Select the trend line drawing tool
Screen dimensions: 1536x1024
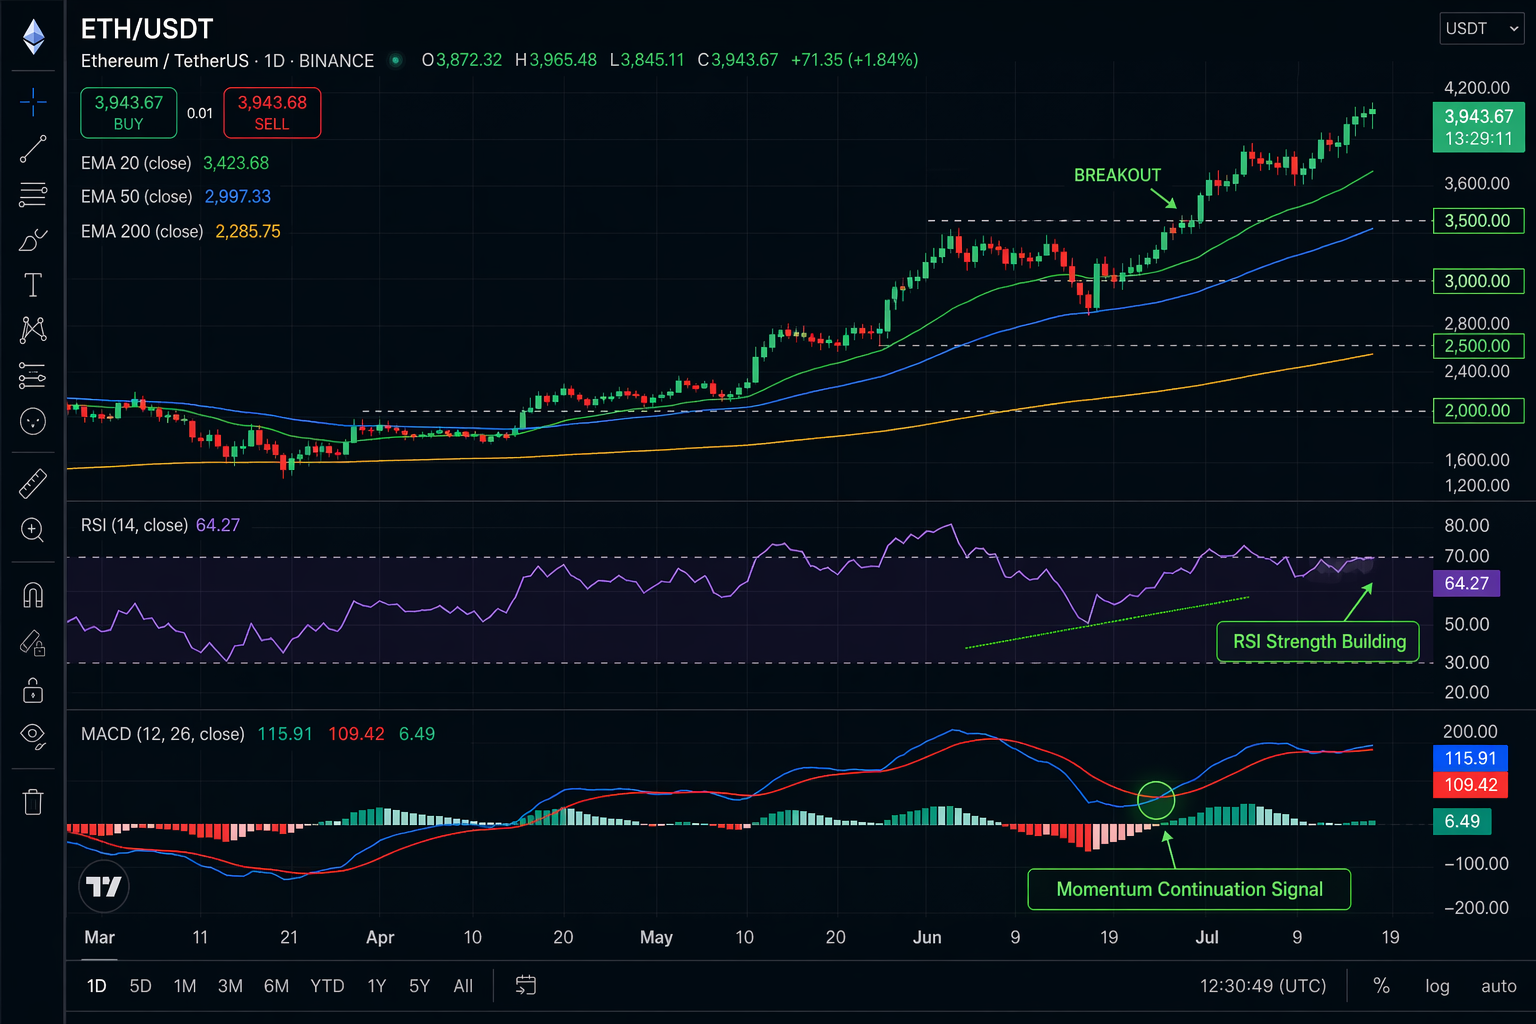pyautogui.click(x=33, y=149)
